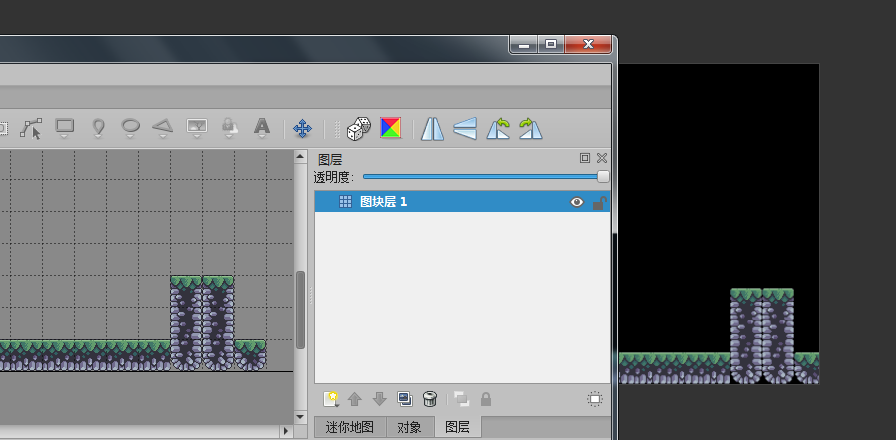Switch to the 迷你地图 tab
The width and height of the screenshot is (896, 440).
click(350, 427)
